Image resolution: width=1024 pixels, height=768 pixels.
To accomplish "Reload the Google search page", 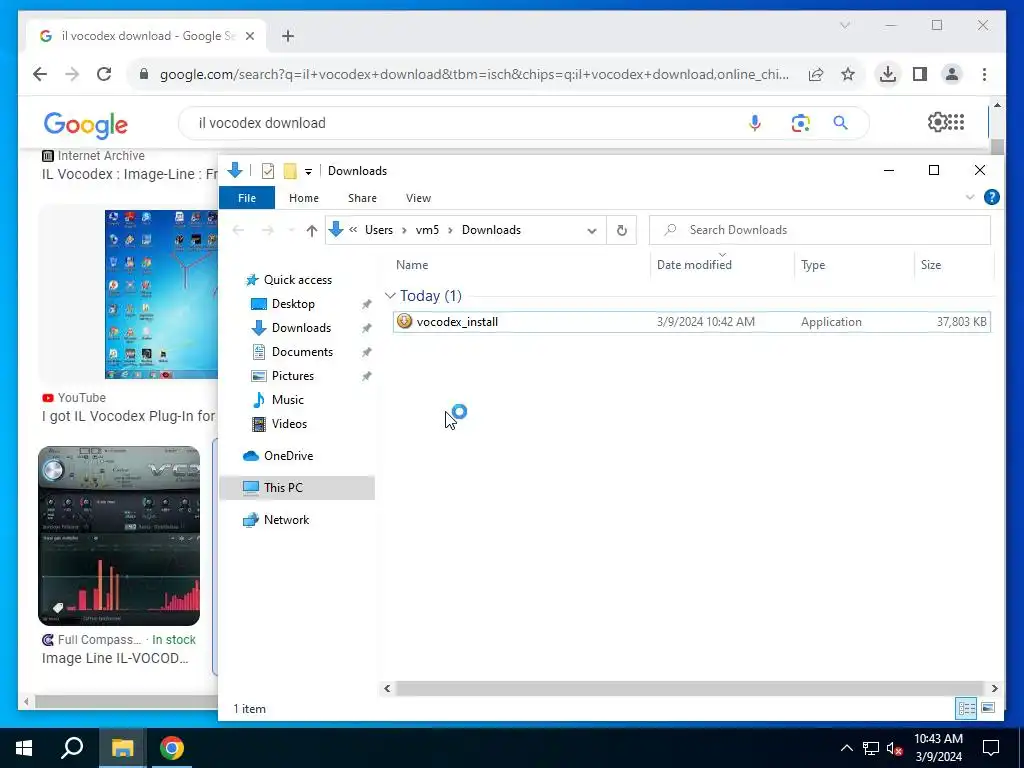I will pos(104,74).
